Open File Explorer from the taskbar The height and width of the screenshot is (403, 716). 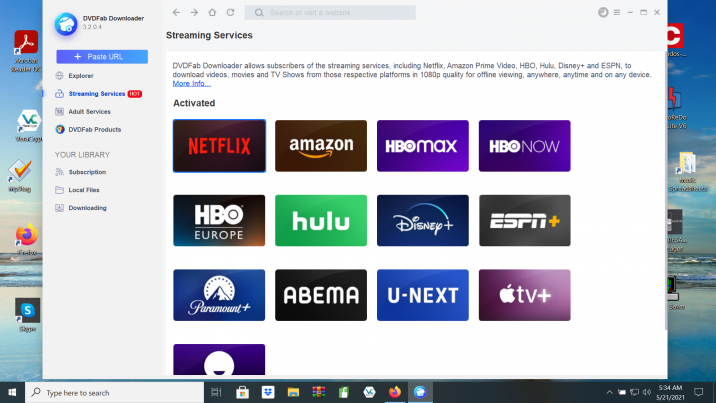[293, 392]
